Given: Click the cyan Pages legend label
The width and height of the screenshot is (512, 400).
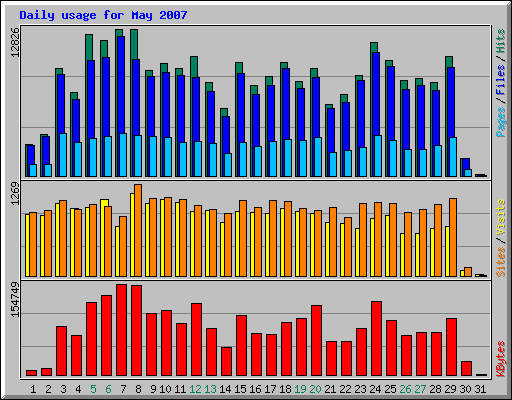Looking at the screenshot, I should (x=501, y=122).
